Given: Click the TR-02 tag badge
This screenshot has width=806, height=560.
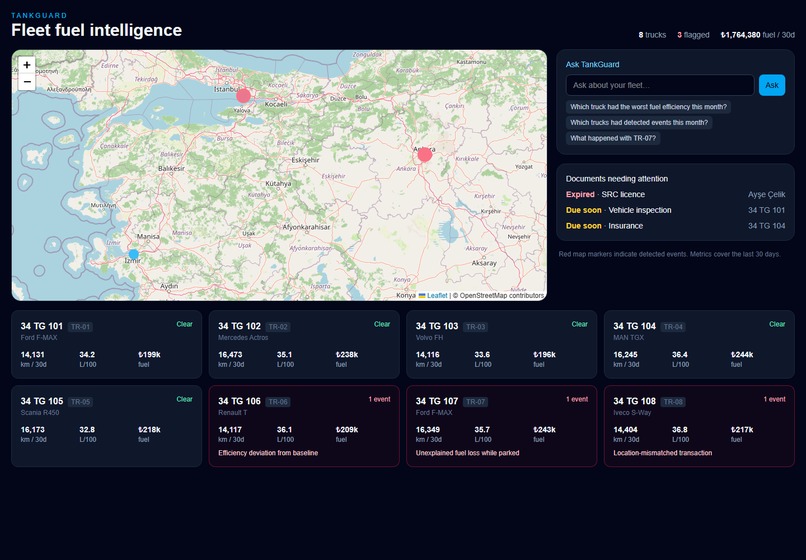Looking at the screenshot, I should pyautogui.click(x=278, y=327).
